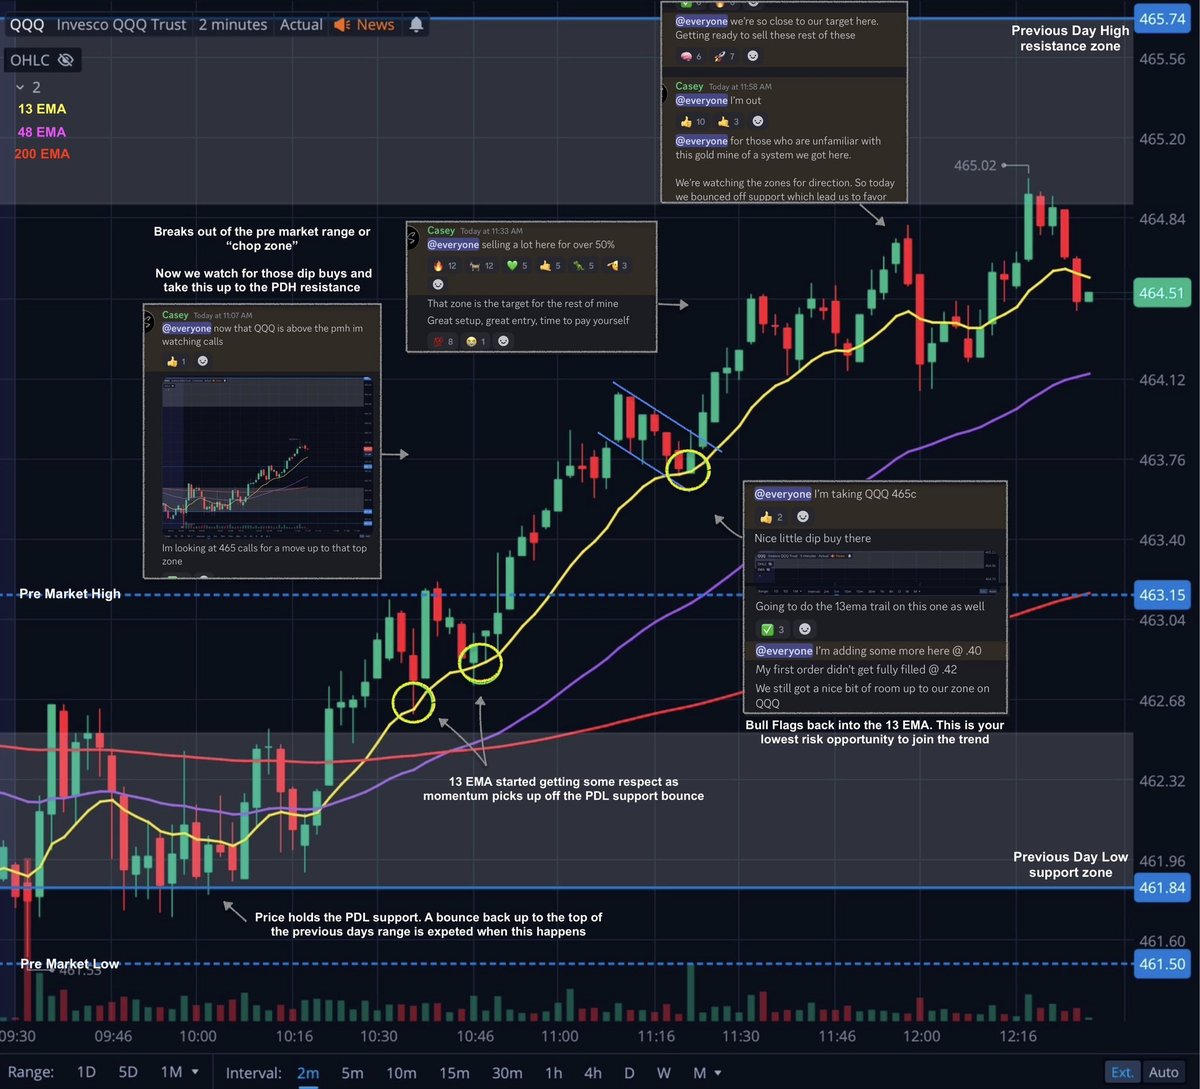Click thumbs-up reaction on "watching calls" message
The image size is (1200, 1089).
pos(176,361)
